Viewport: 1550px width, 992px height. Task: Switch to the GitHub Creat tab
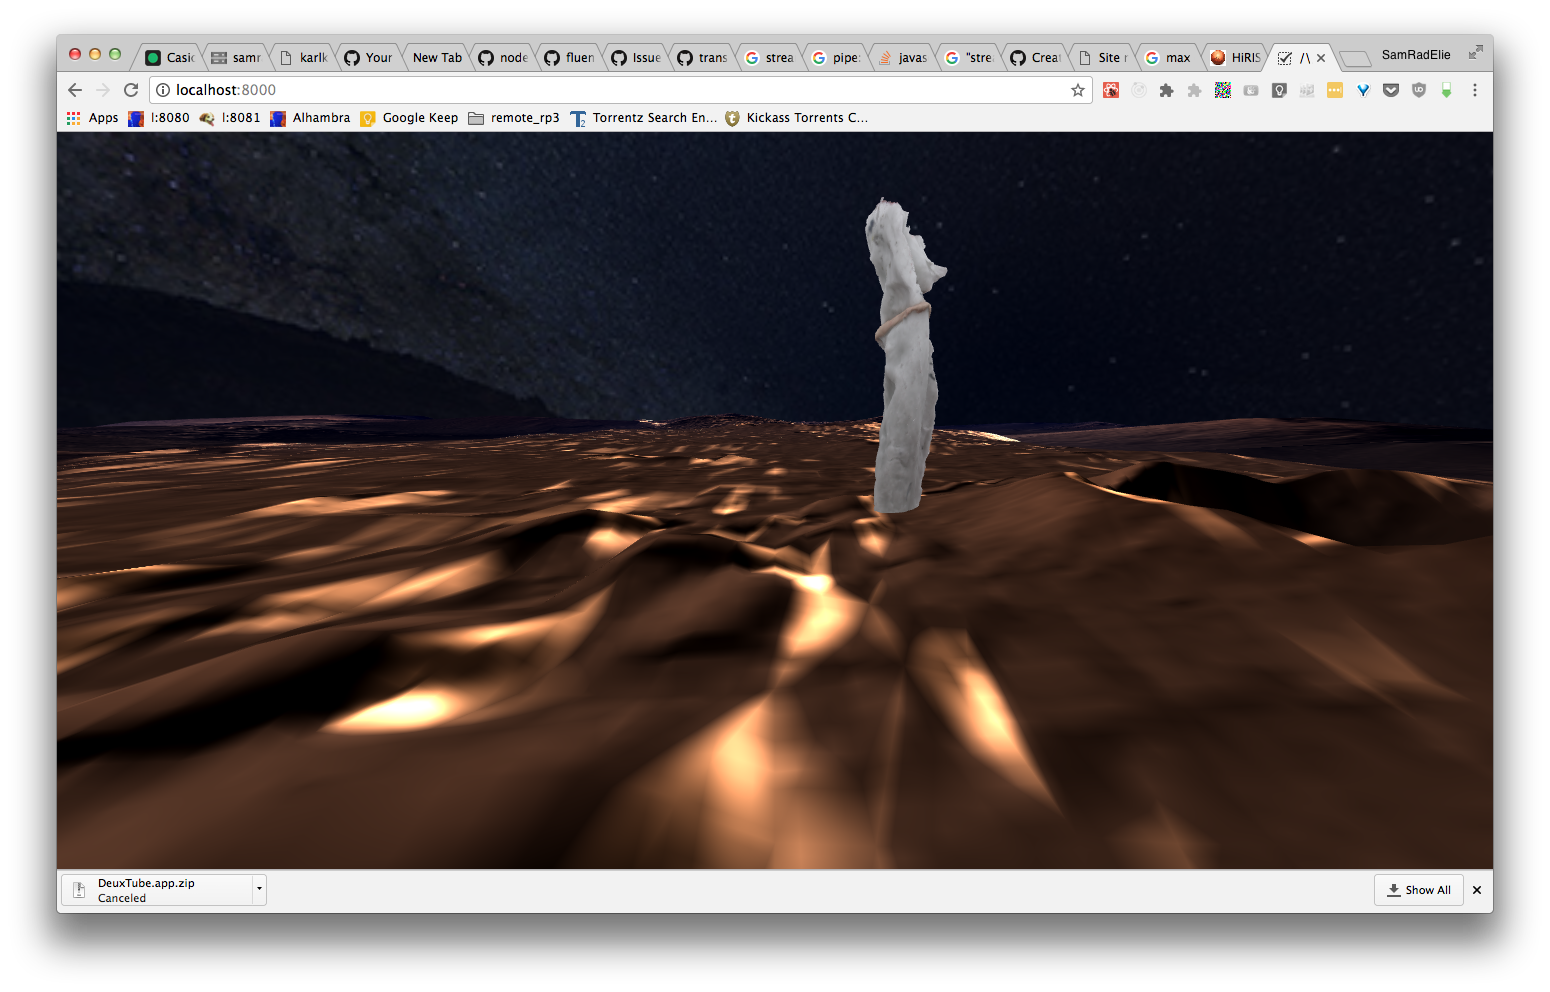click(x=1036, y=58)
